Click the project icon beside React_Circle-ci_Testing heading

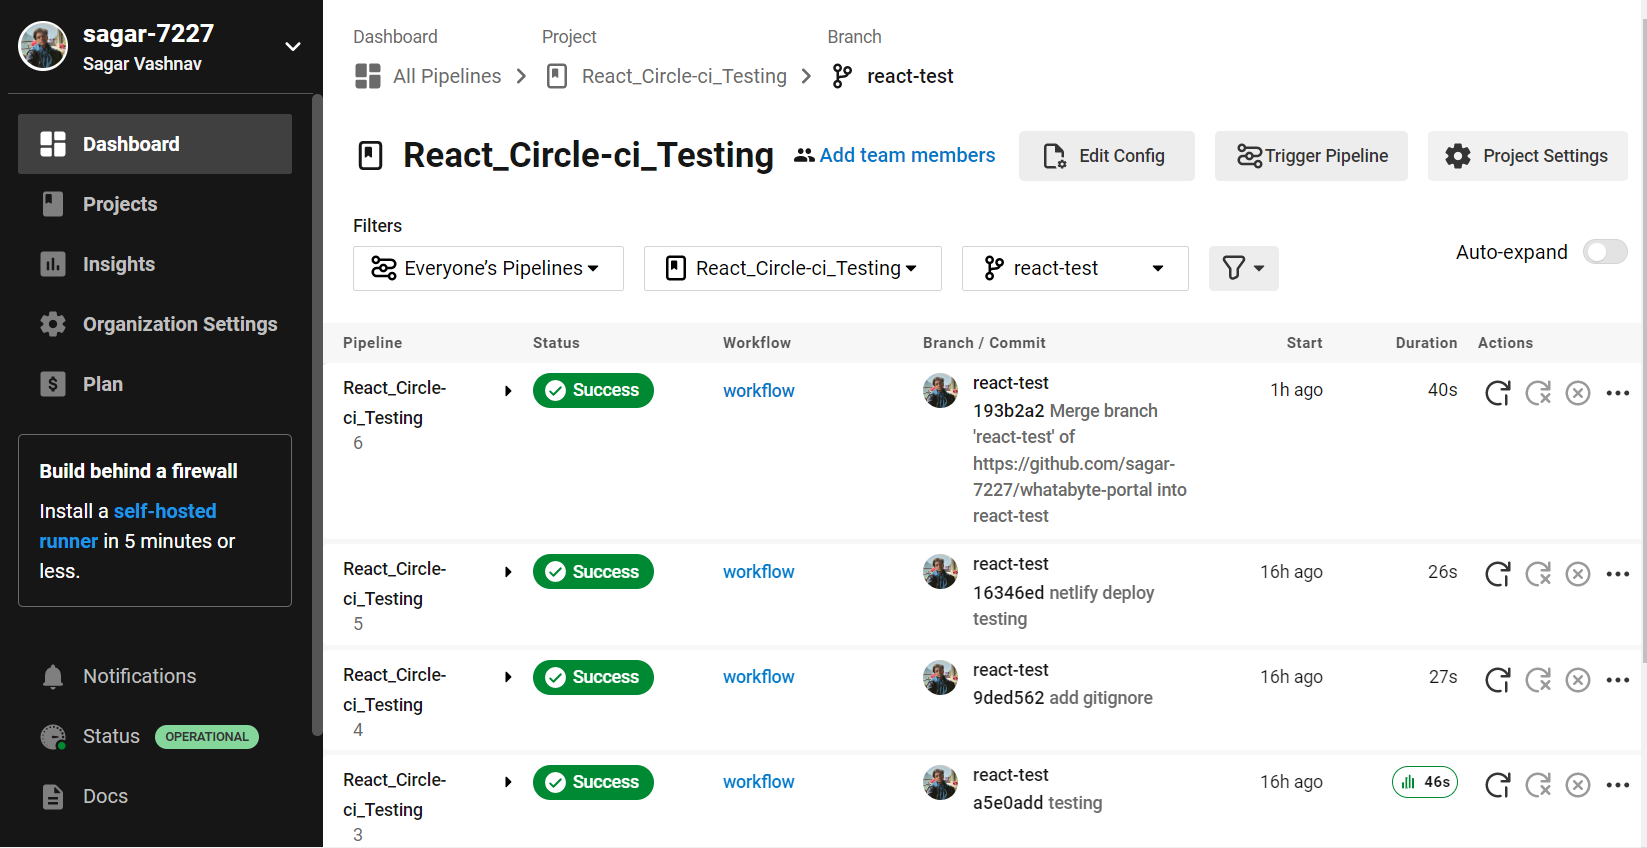click(371, 156)
